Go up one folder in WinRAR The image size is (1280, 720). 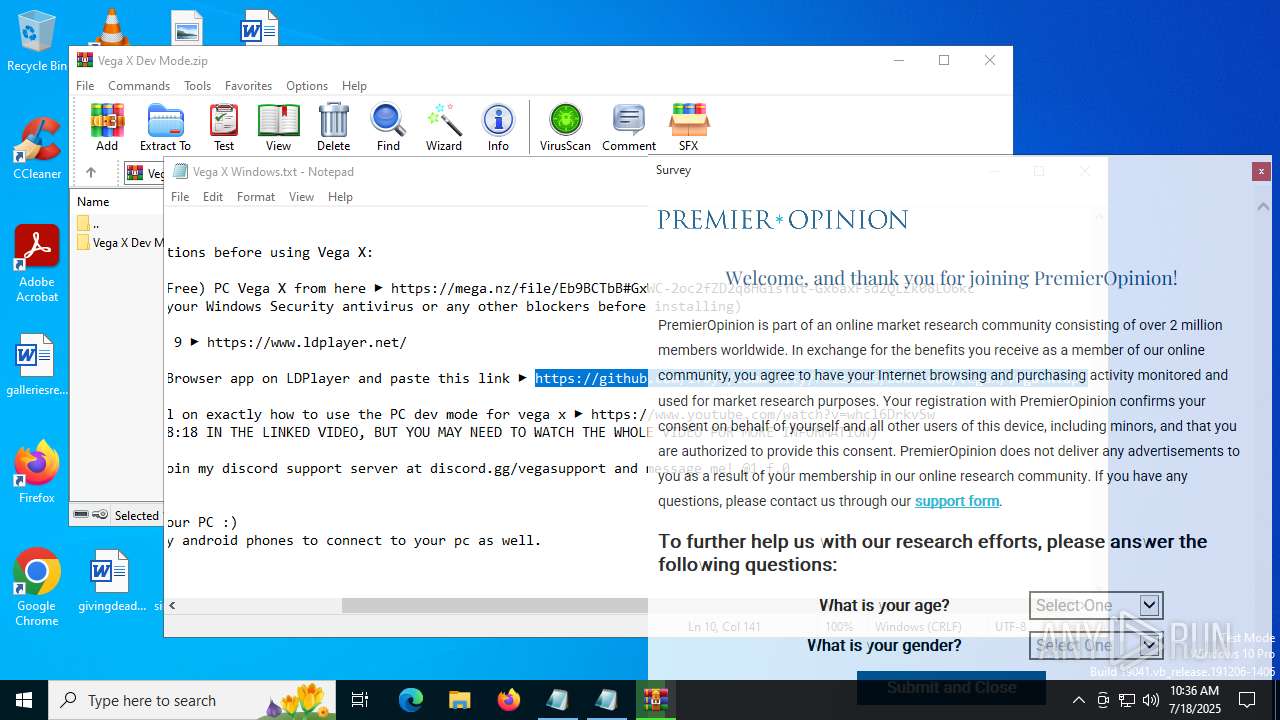tap(91, 173)
